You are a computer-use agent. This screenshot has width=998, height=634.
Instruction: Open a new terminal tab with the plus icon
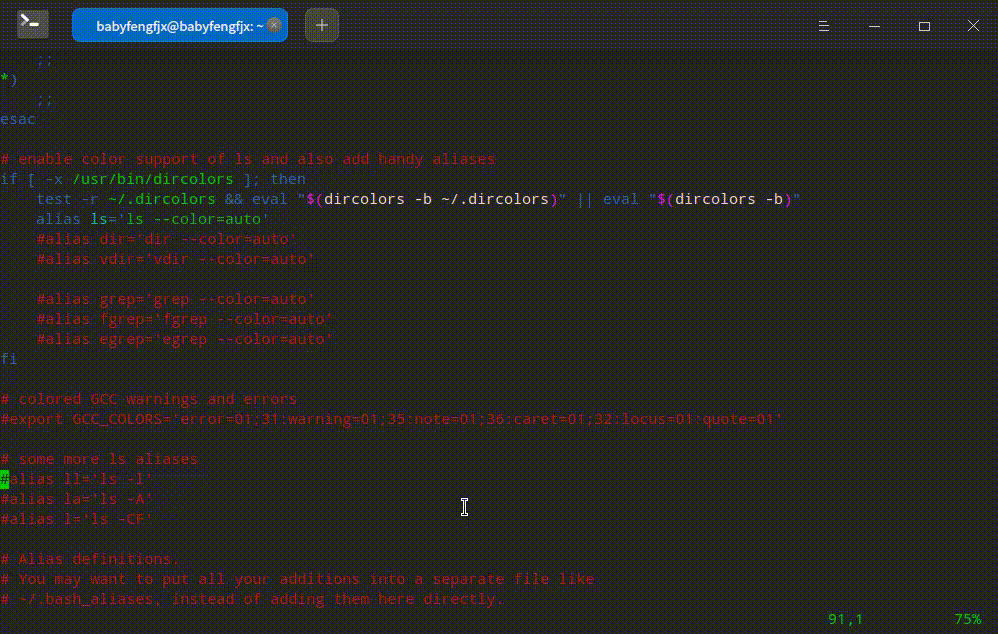[x=321, y=24]
